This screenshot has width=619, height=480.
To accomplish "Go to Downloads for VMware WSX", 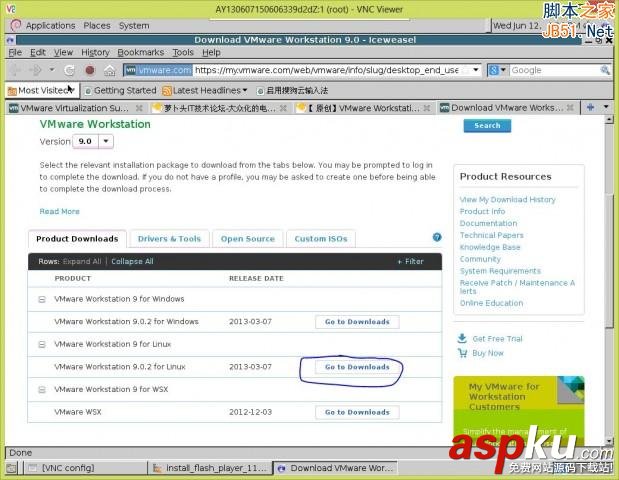I will pos(357,412).
